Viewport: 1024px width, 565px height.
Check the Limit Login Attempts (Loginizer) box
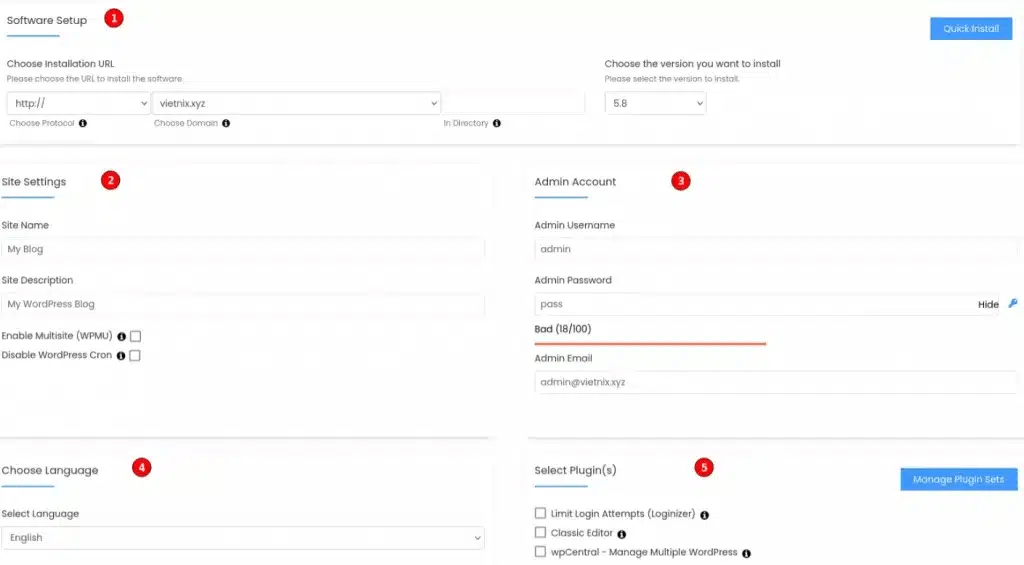(541, 514)
